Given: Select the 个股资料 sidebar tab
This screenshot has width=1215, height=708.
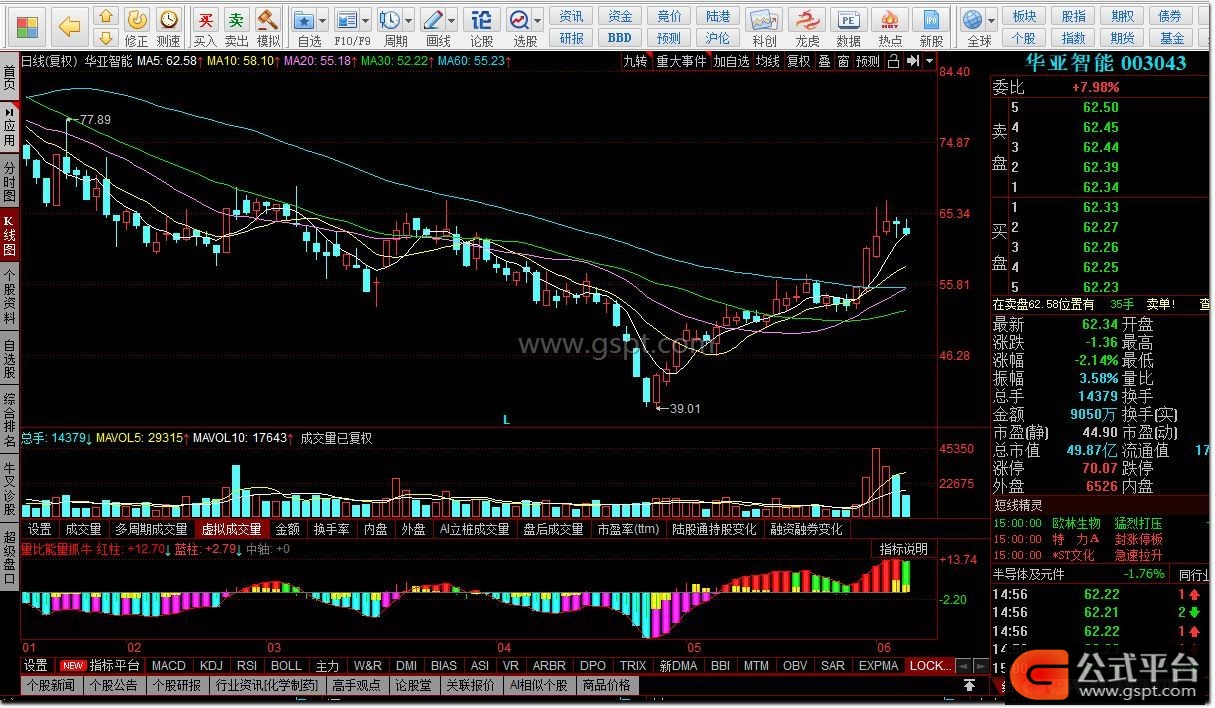Looking at the screenshot, I should 9,296.
